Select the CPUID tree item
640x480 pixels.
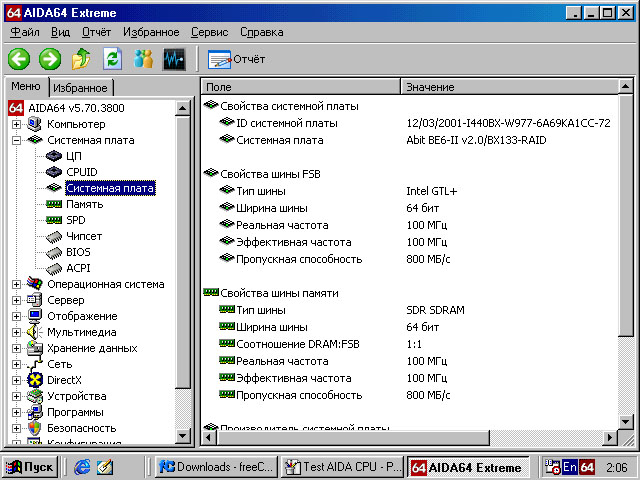(82, 172)
